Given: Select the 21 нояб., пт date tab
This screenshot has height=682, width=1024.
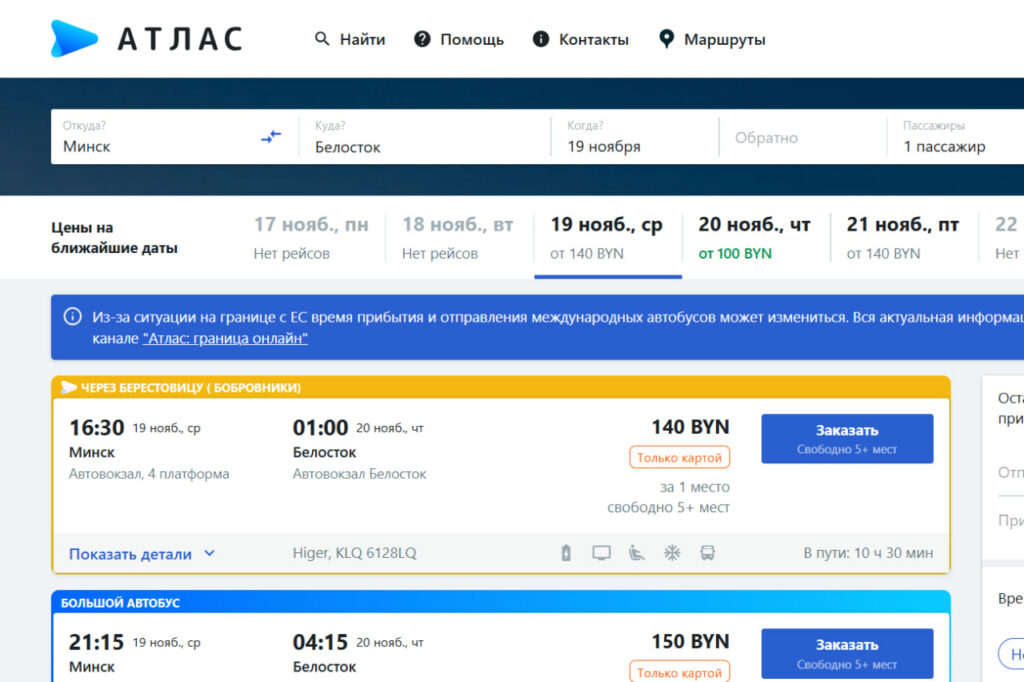Looking at the screenshot, I should (x=902, y=238).
